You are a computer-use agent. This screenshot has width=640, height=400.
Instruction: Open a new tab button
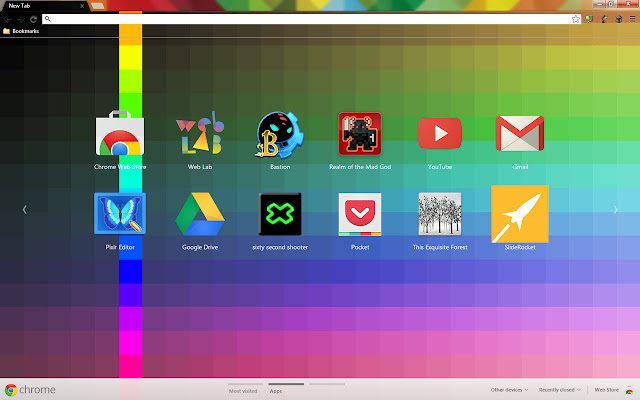[x=97, y=6]
